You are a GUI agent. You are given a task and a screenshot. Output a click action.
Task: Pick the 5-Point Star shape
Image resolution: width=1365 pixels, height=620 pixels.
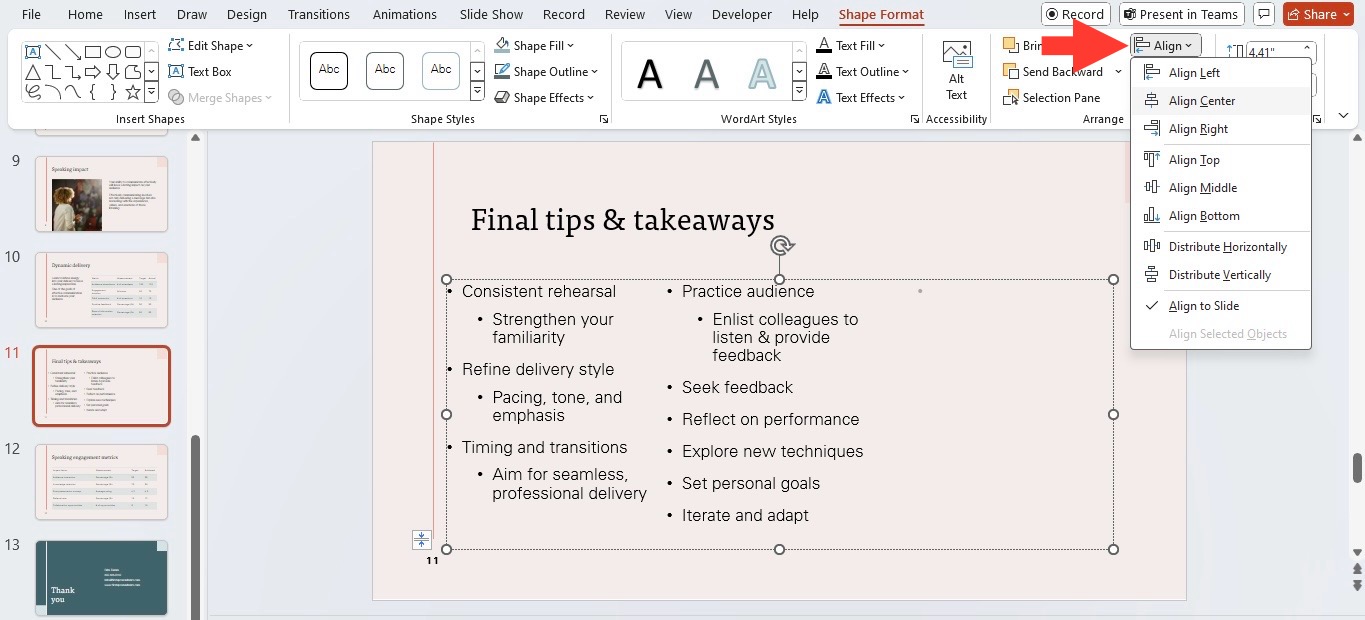tap(132, 92)
